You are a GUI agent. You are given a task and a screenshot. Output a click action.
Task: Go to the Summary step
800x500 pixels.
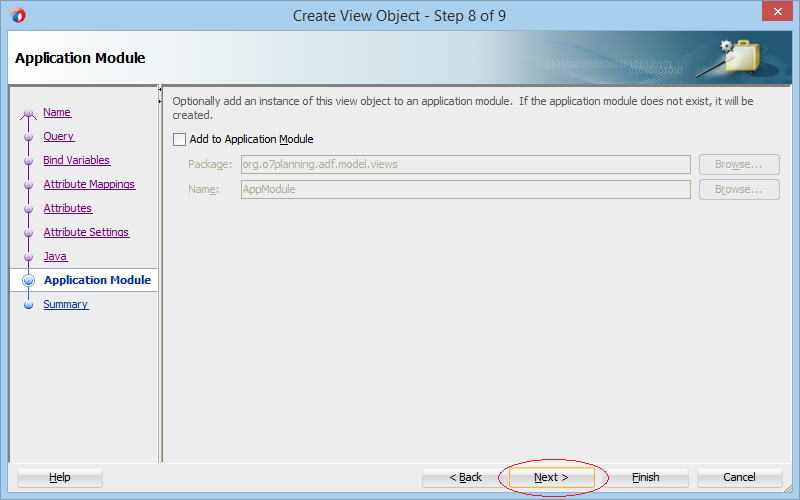tap(66, 304)
